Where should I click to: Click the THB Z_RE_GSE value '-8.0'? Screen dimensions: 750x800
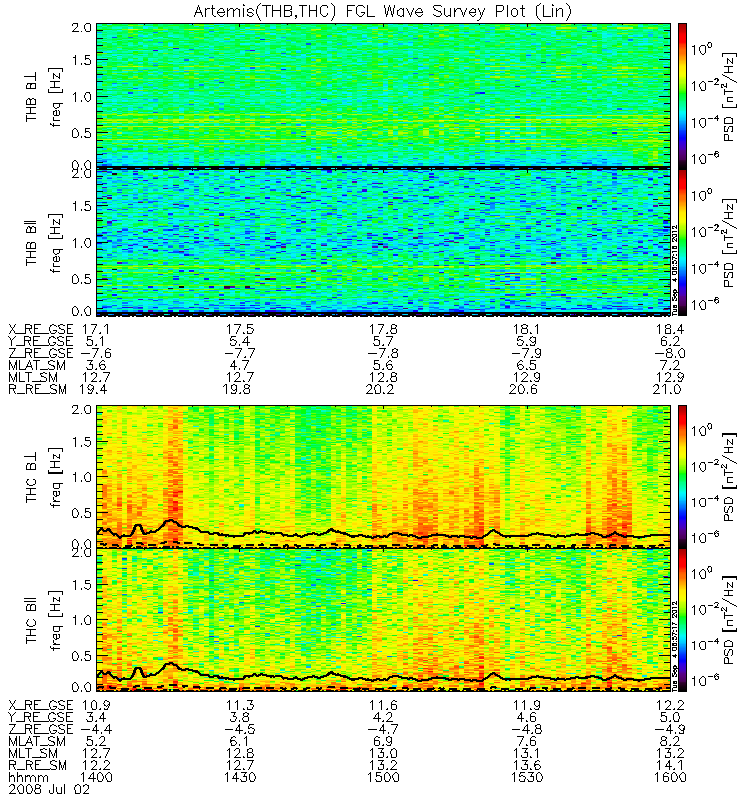tap(670, 354)
